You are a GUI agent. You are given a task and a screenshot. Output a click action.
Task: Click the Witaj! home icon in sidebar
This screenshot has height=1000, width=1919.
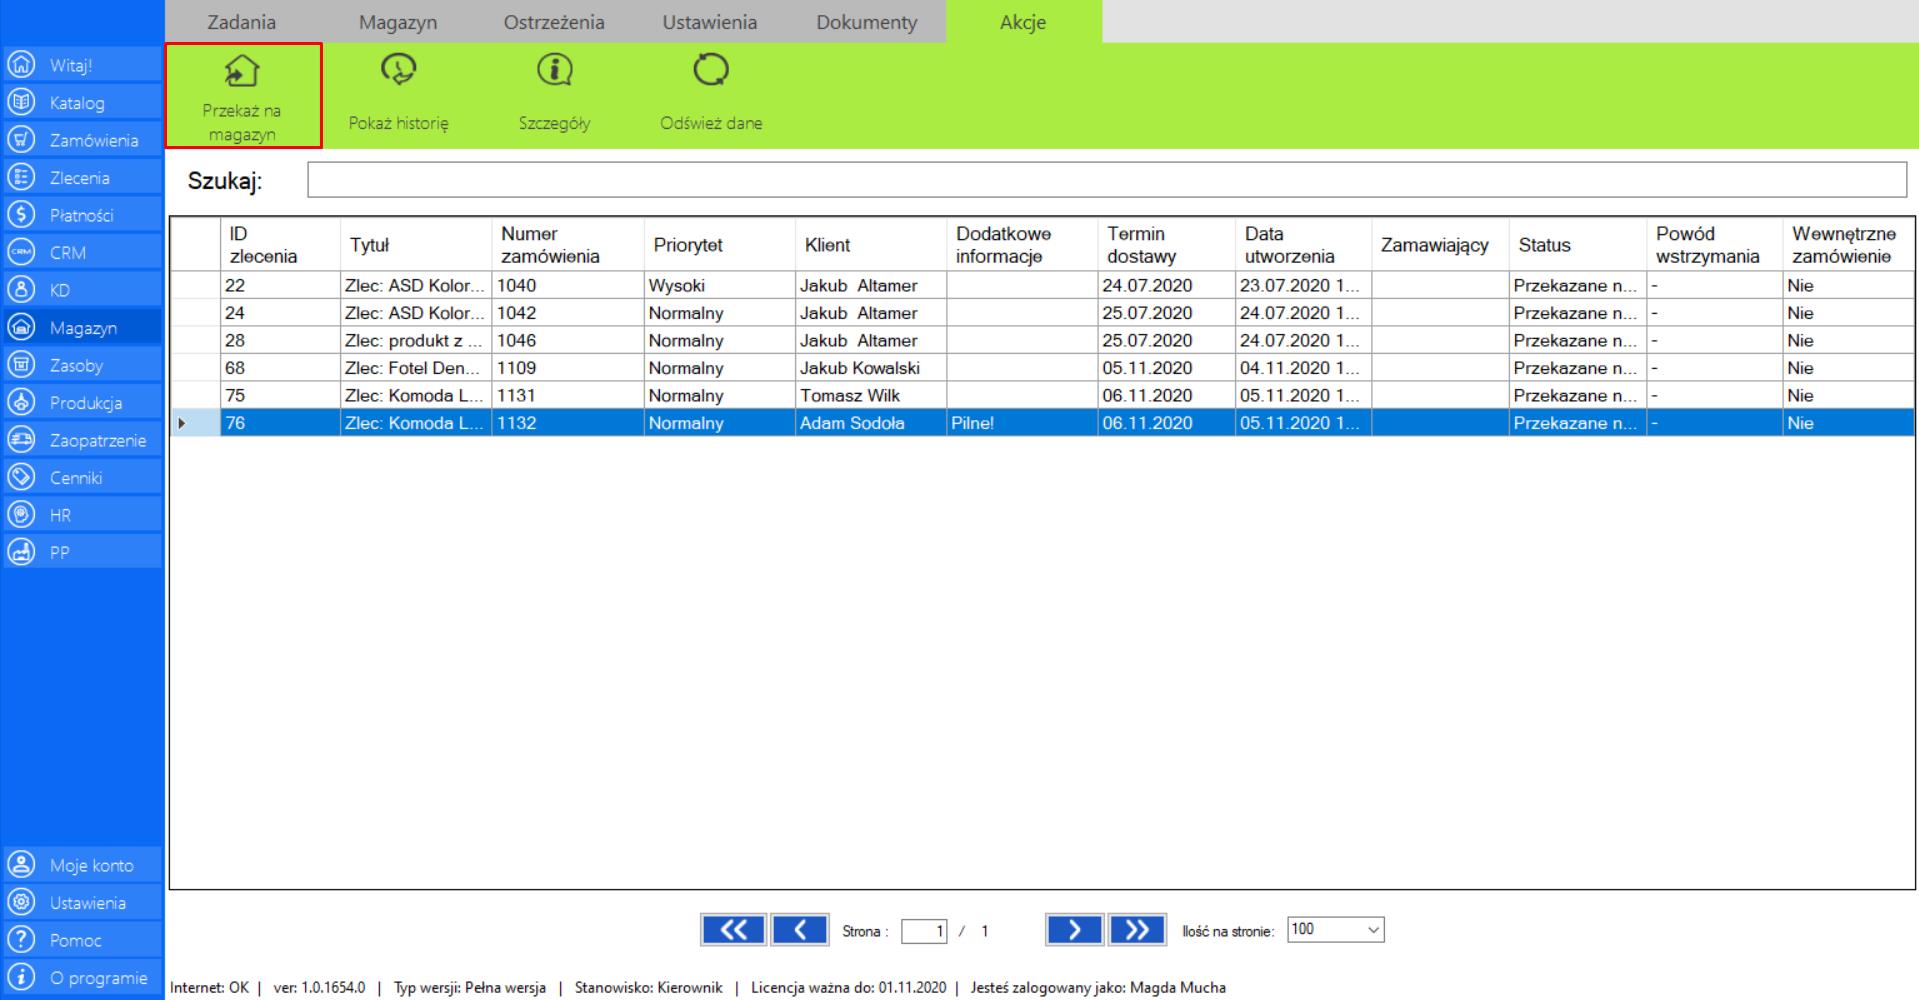point(21,65)
